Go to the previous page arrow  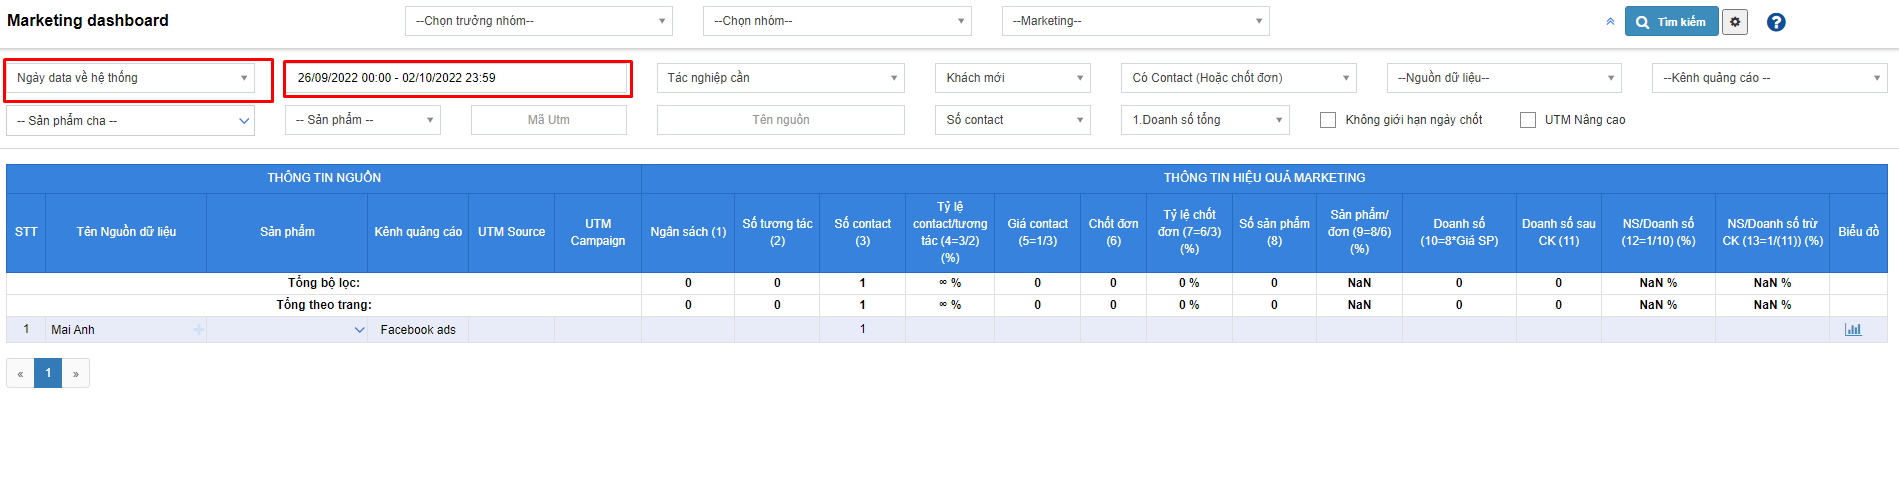coord(20,374)
